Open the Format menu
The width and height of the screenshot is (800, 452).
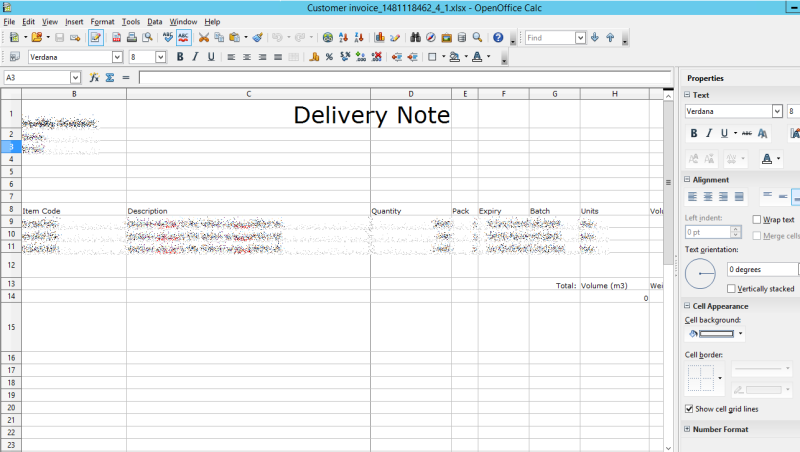[102, 21]
